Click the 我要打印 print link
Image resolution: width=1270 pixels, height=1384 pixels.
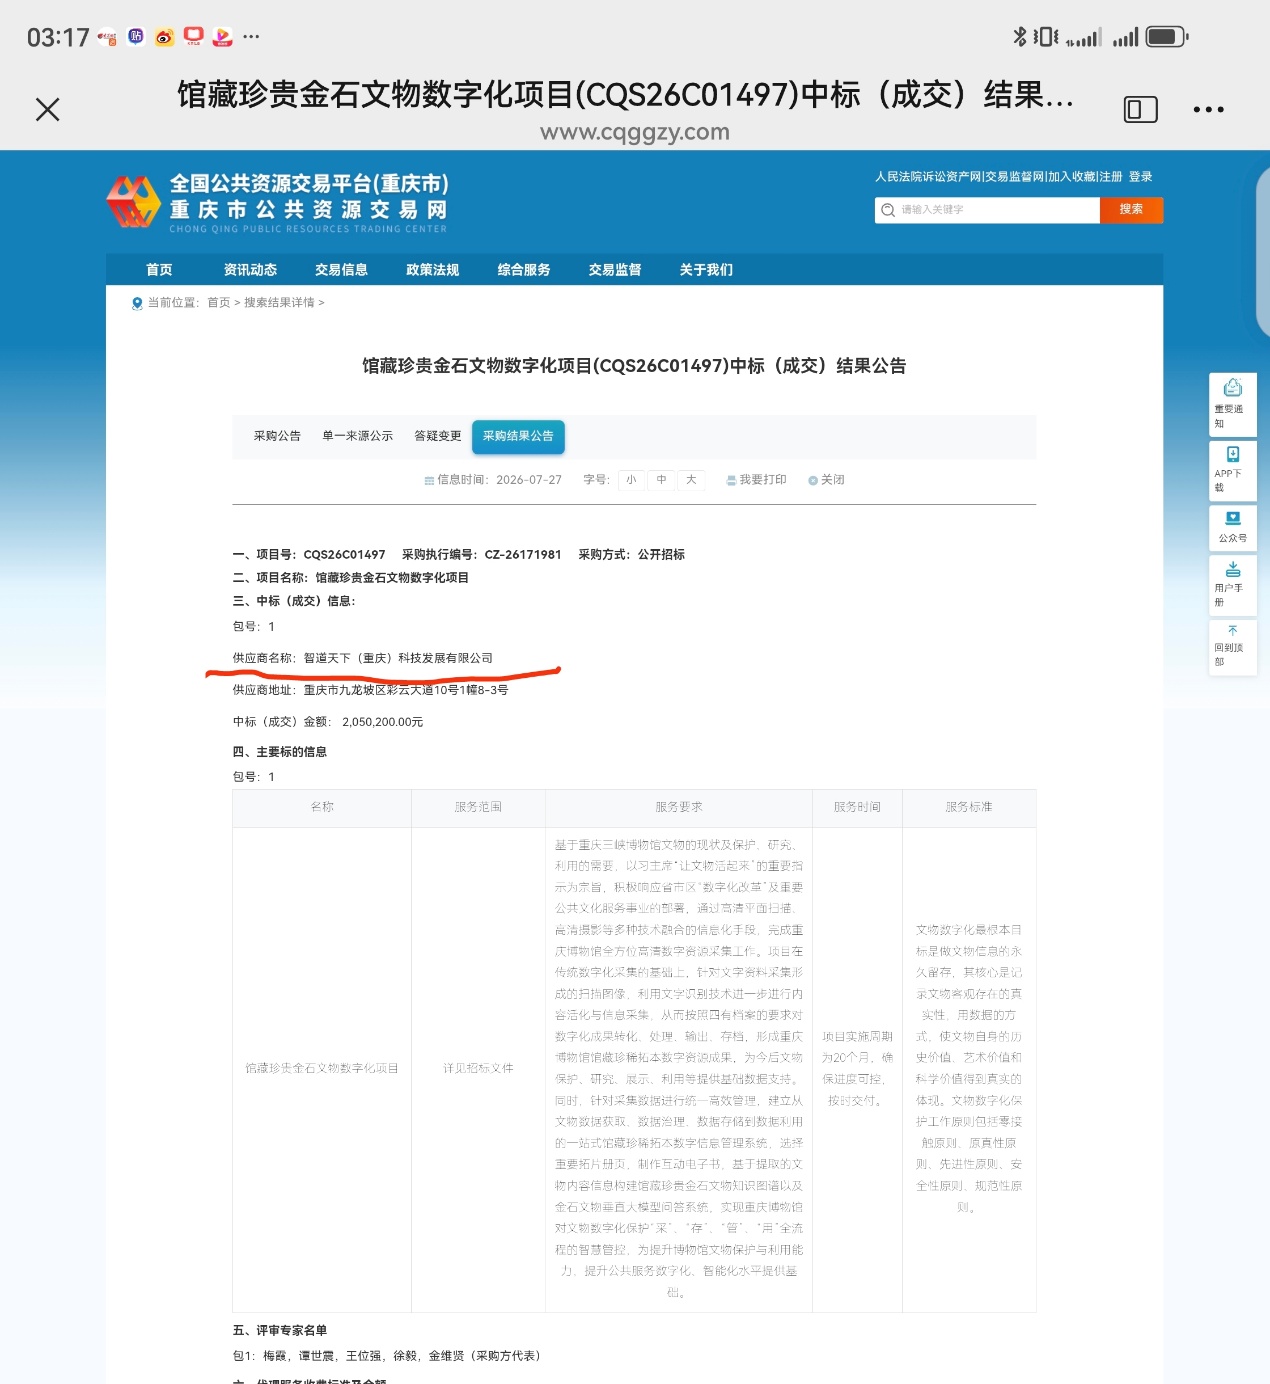[x=757, y=480]
